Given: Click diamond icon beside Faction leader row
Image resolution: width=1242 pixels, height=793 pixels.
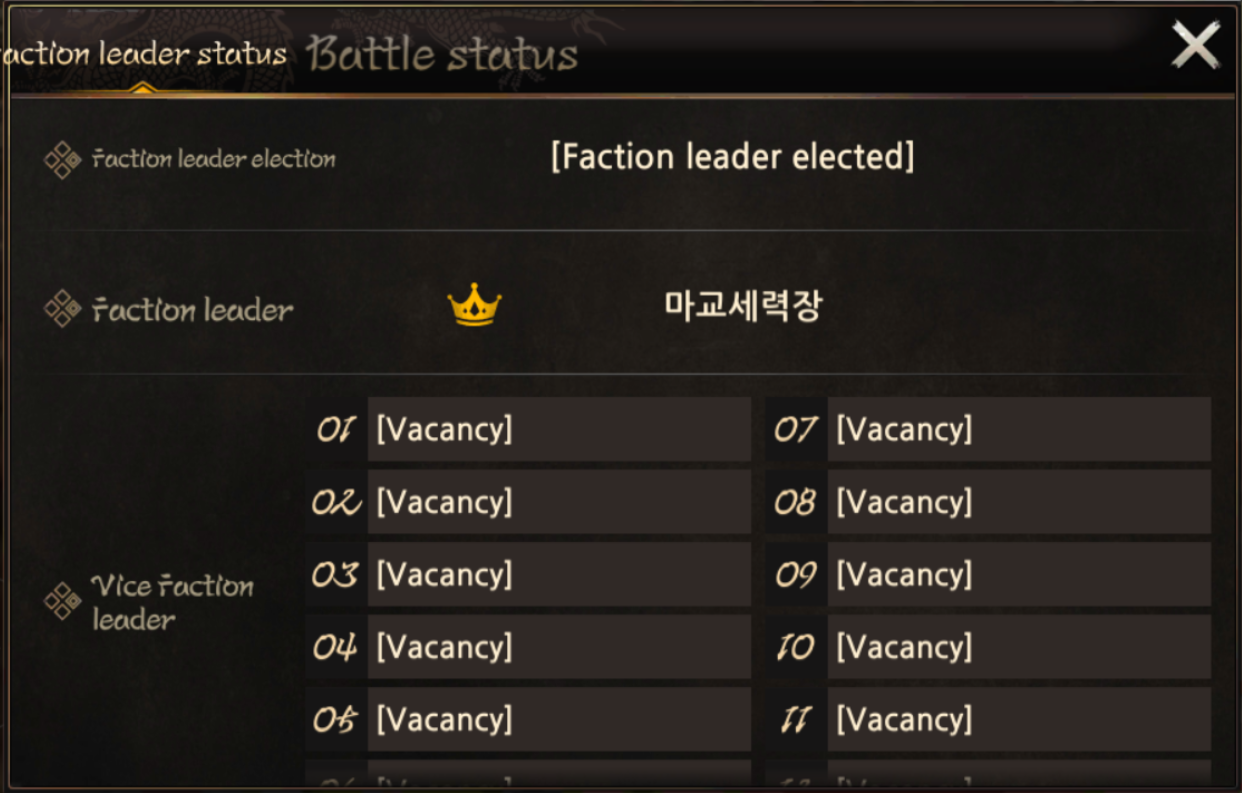Looking at the screenshot, I should [63, 309].
